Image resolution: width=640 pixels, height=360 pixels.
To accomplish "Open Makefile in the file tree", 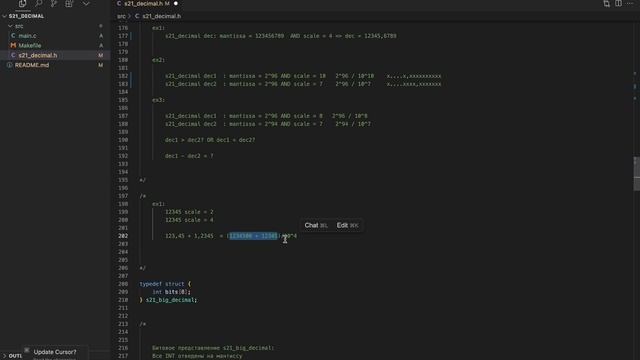I will (x=30, y=46).
